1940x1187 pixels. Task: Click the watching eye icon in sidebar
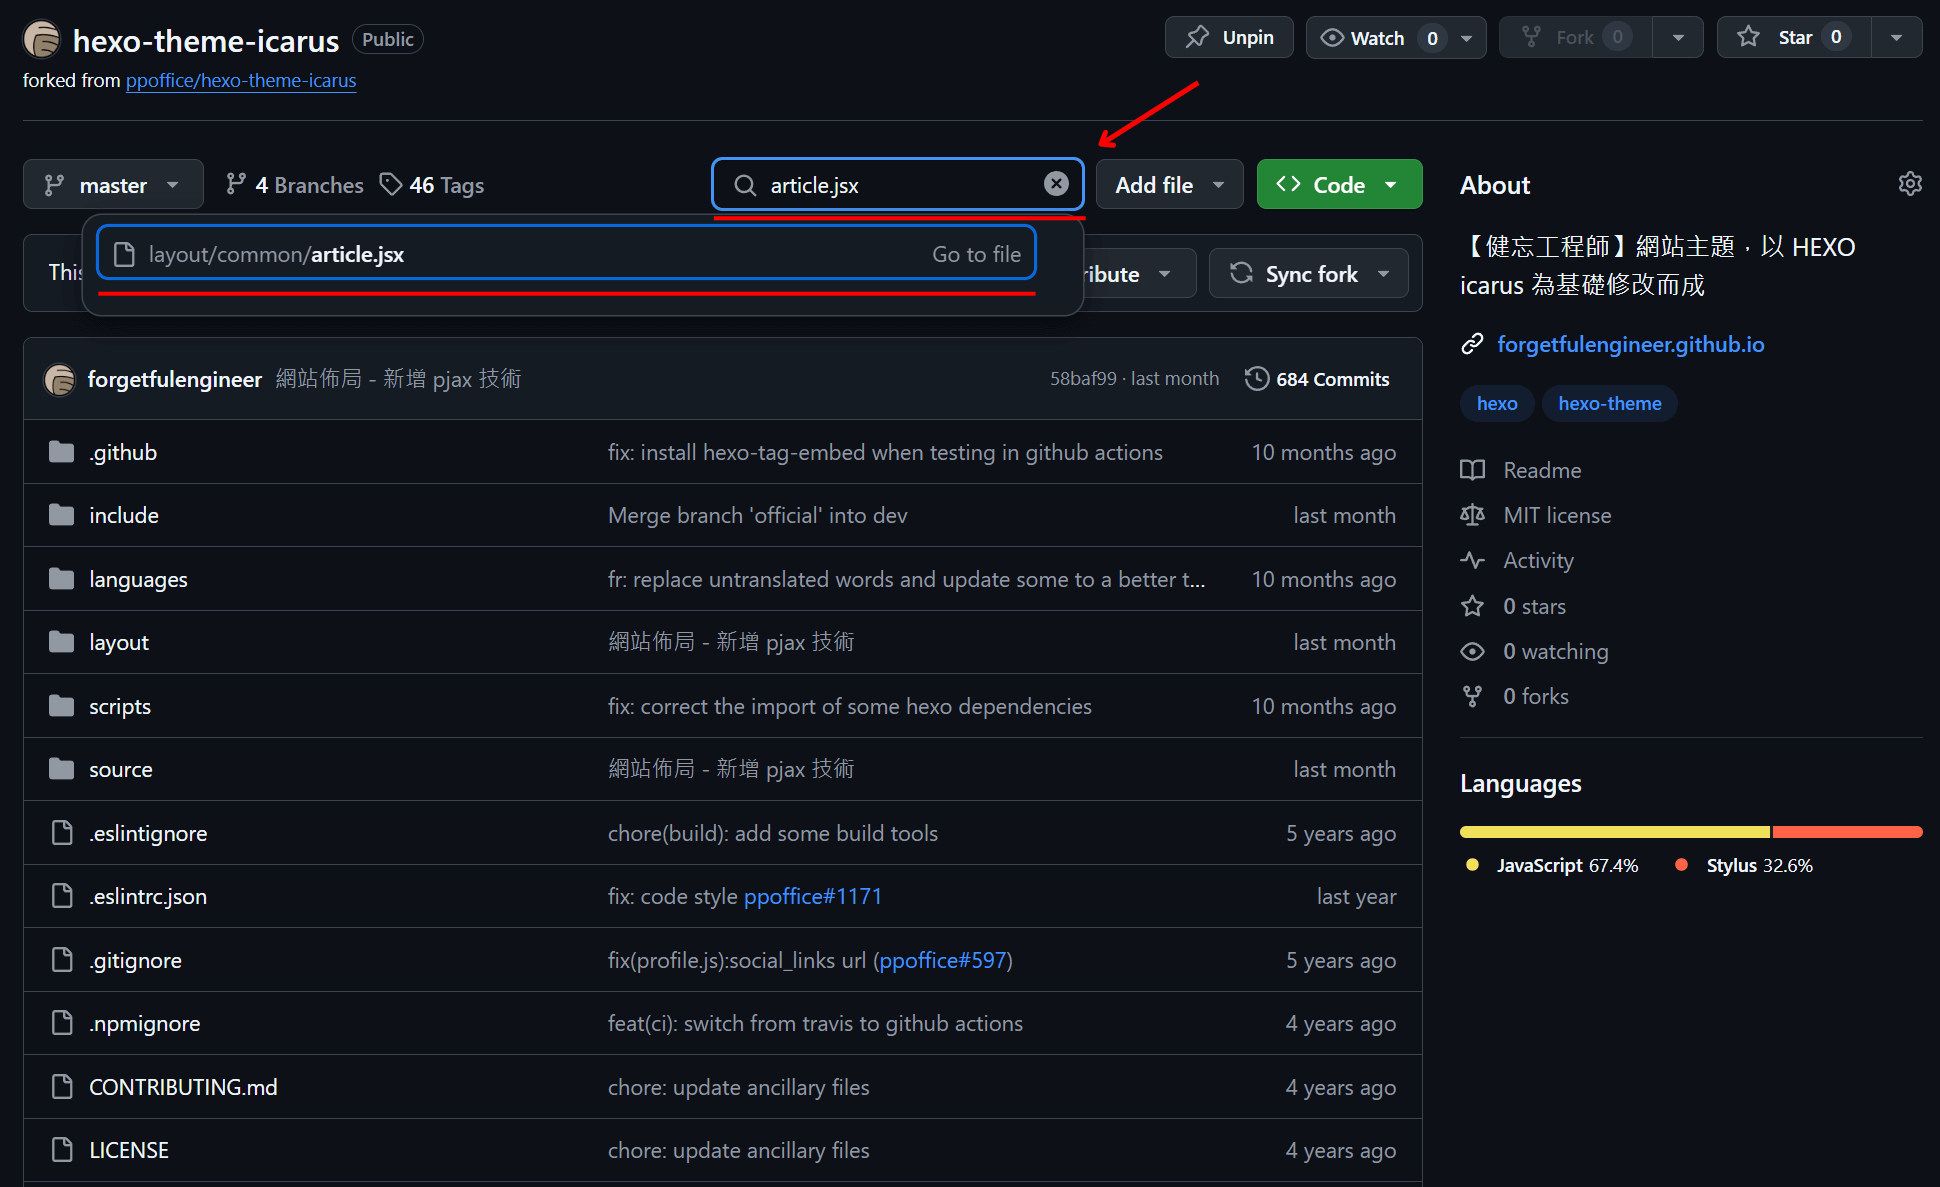pyautogui.click(x=1472, y=651)
